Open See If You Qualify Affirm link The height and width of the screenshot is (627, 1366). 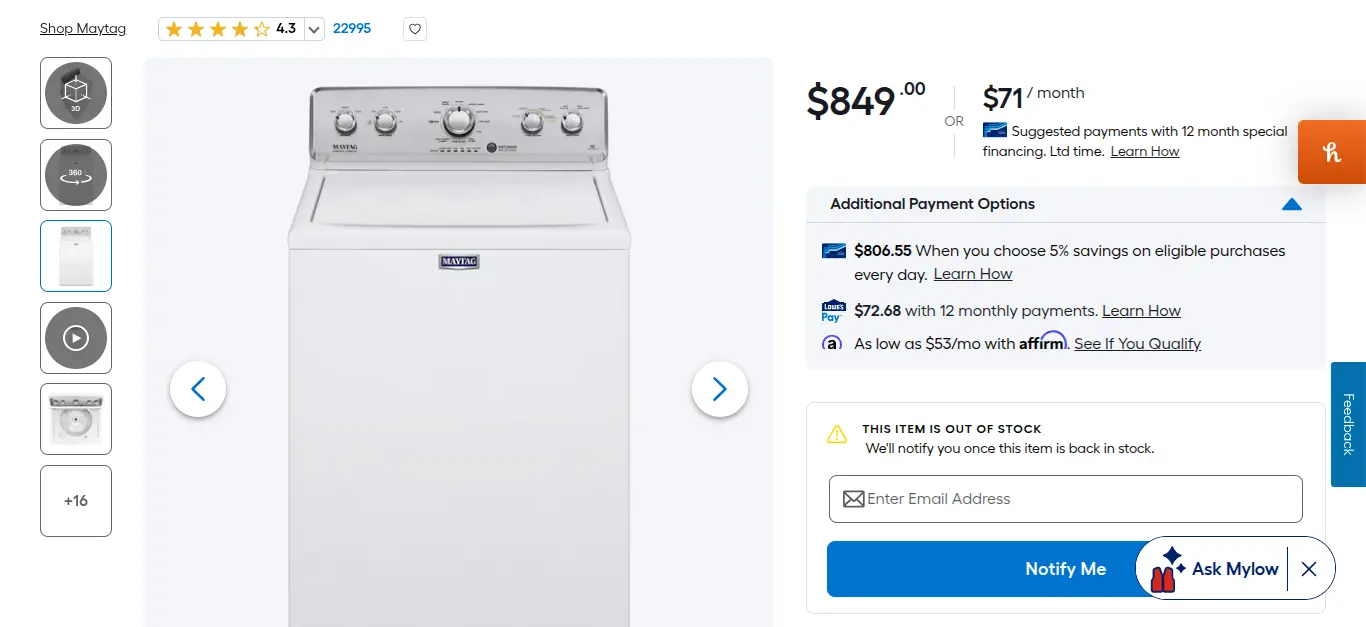(1137, 344)
